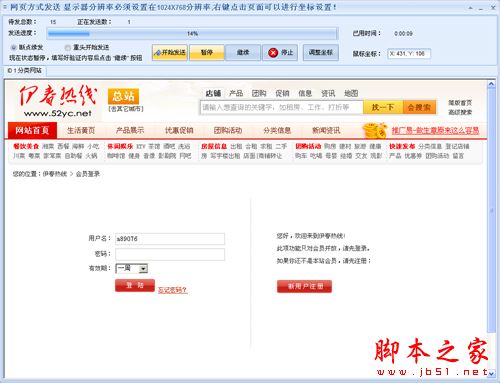Screen dimensions: 500x383
Task: Click the 继续 continue button
Action: click(243, 53)
